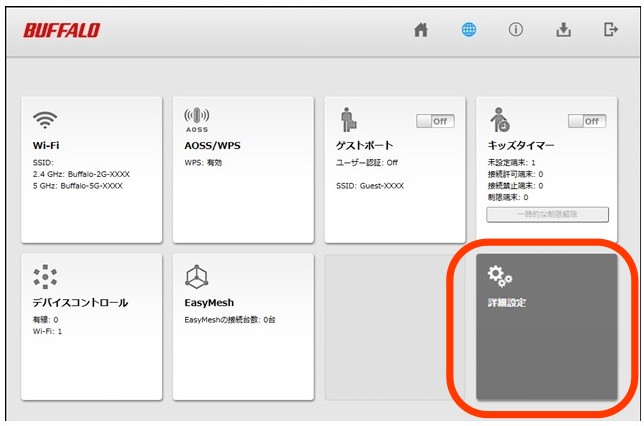644x426 pixels.
Task: Click the BUFFALO logo
Action: tap(62, 30)
